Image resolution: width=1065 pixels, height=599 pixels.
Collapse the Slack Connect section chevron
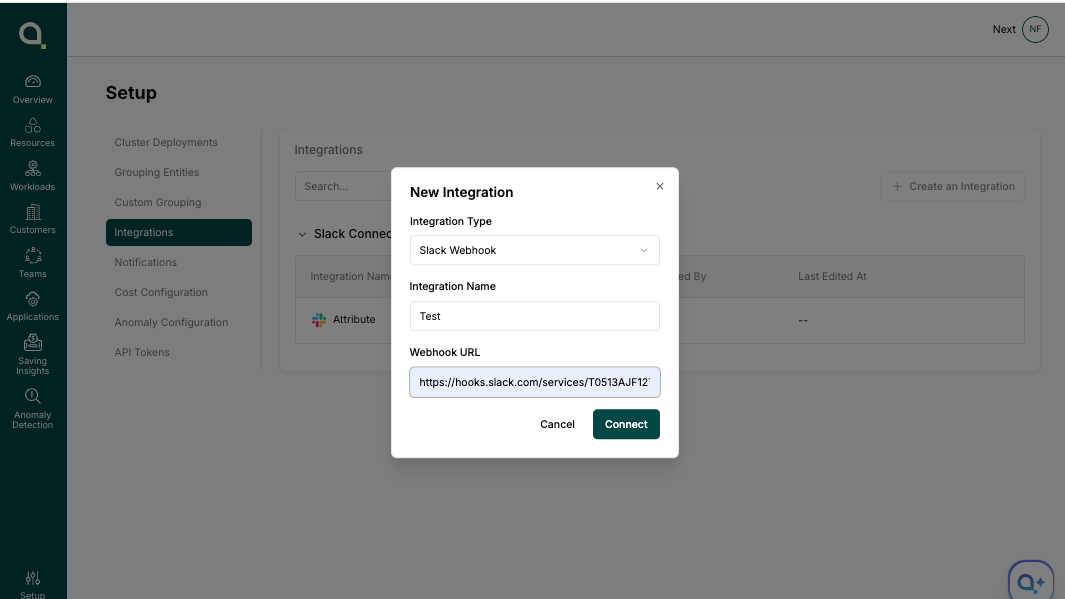point(302,234)
